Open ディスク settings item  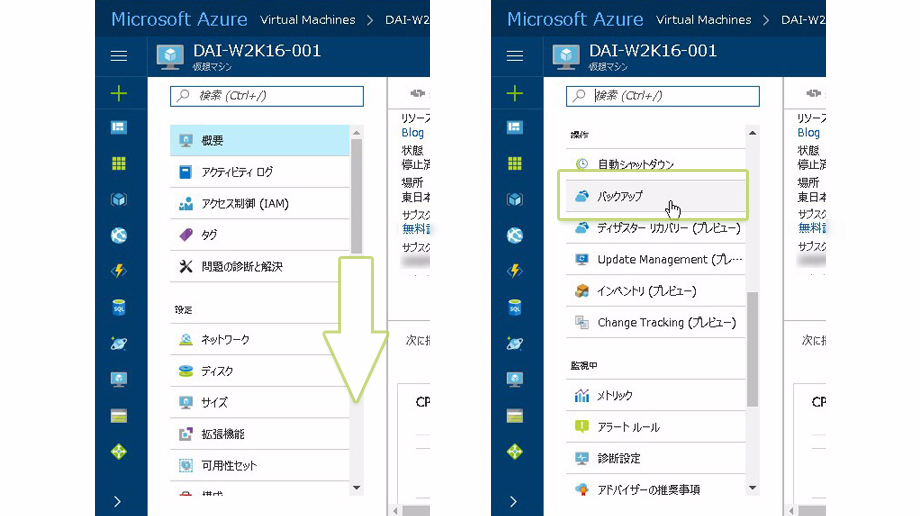click(x=260, y=371)
